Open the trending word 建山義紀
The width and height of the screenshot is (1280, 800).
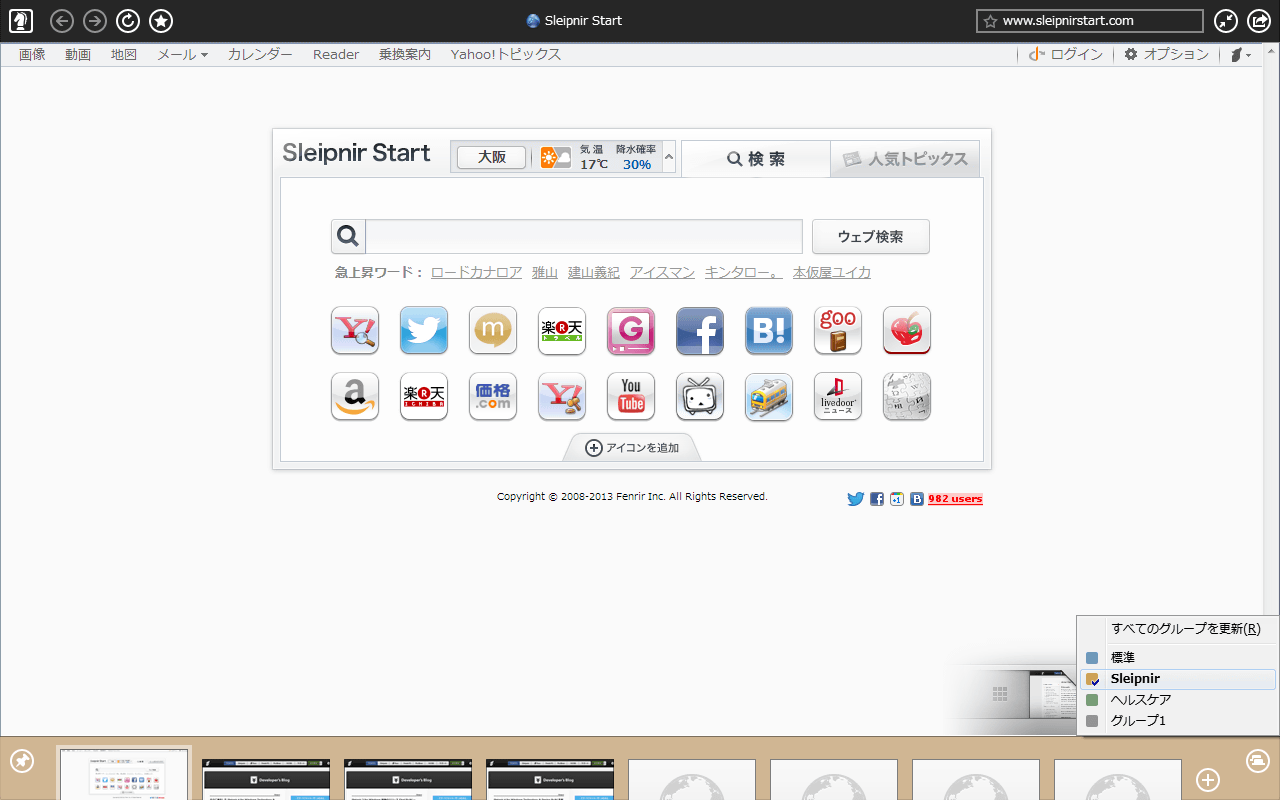[x=594, y=272]
